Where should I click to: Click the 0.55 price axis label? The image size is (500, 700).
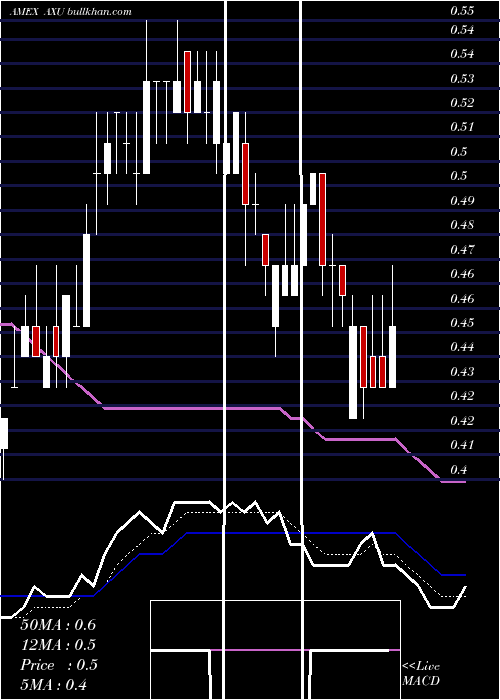[462, 11]
